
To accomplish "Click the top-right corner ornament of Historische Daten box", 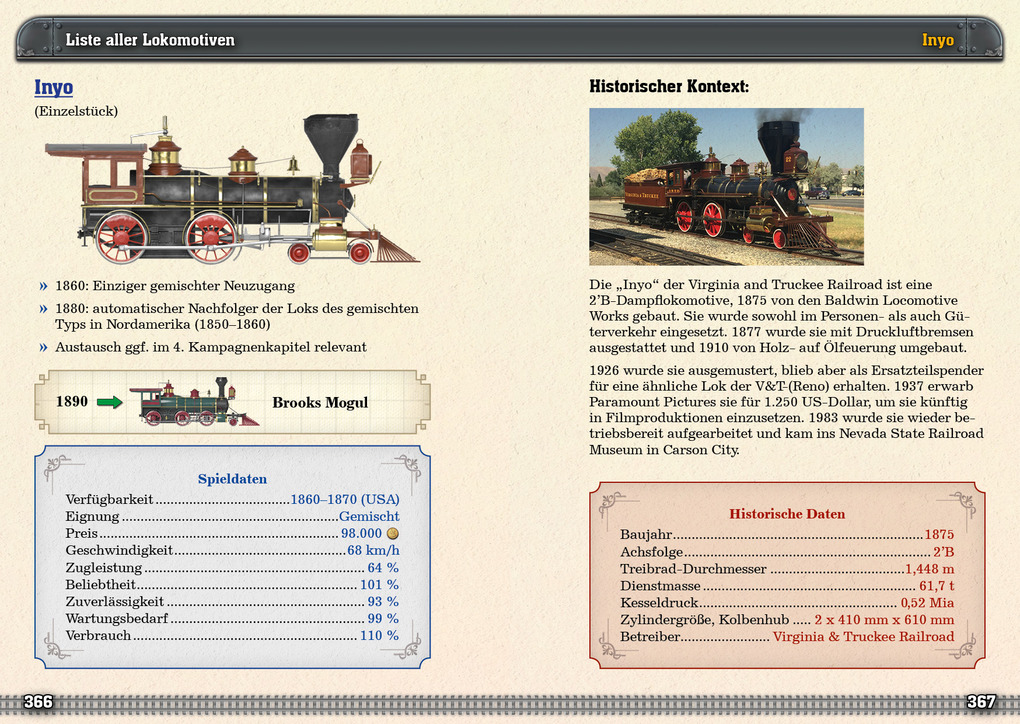I will [961, 503].
